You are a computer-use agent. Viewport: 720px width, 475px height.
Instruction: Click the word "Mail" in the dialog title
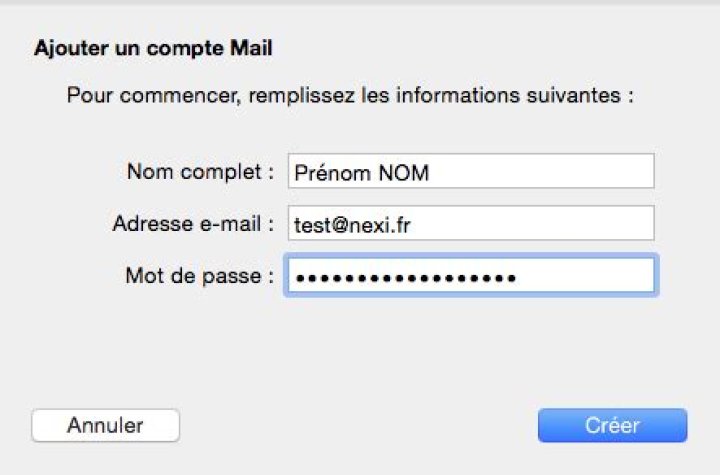pos(254,47)
